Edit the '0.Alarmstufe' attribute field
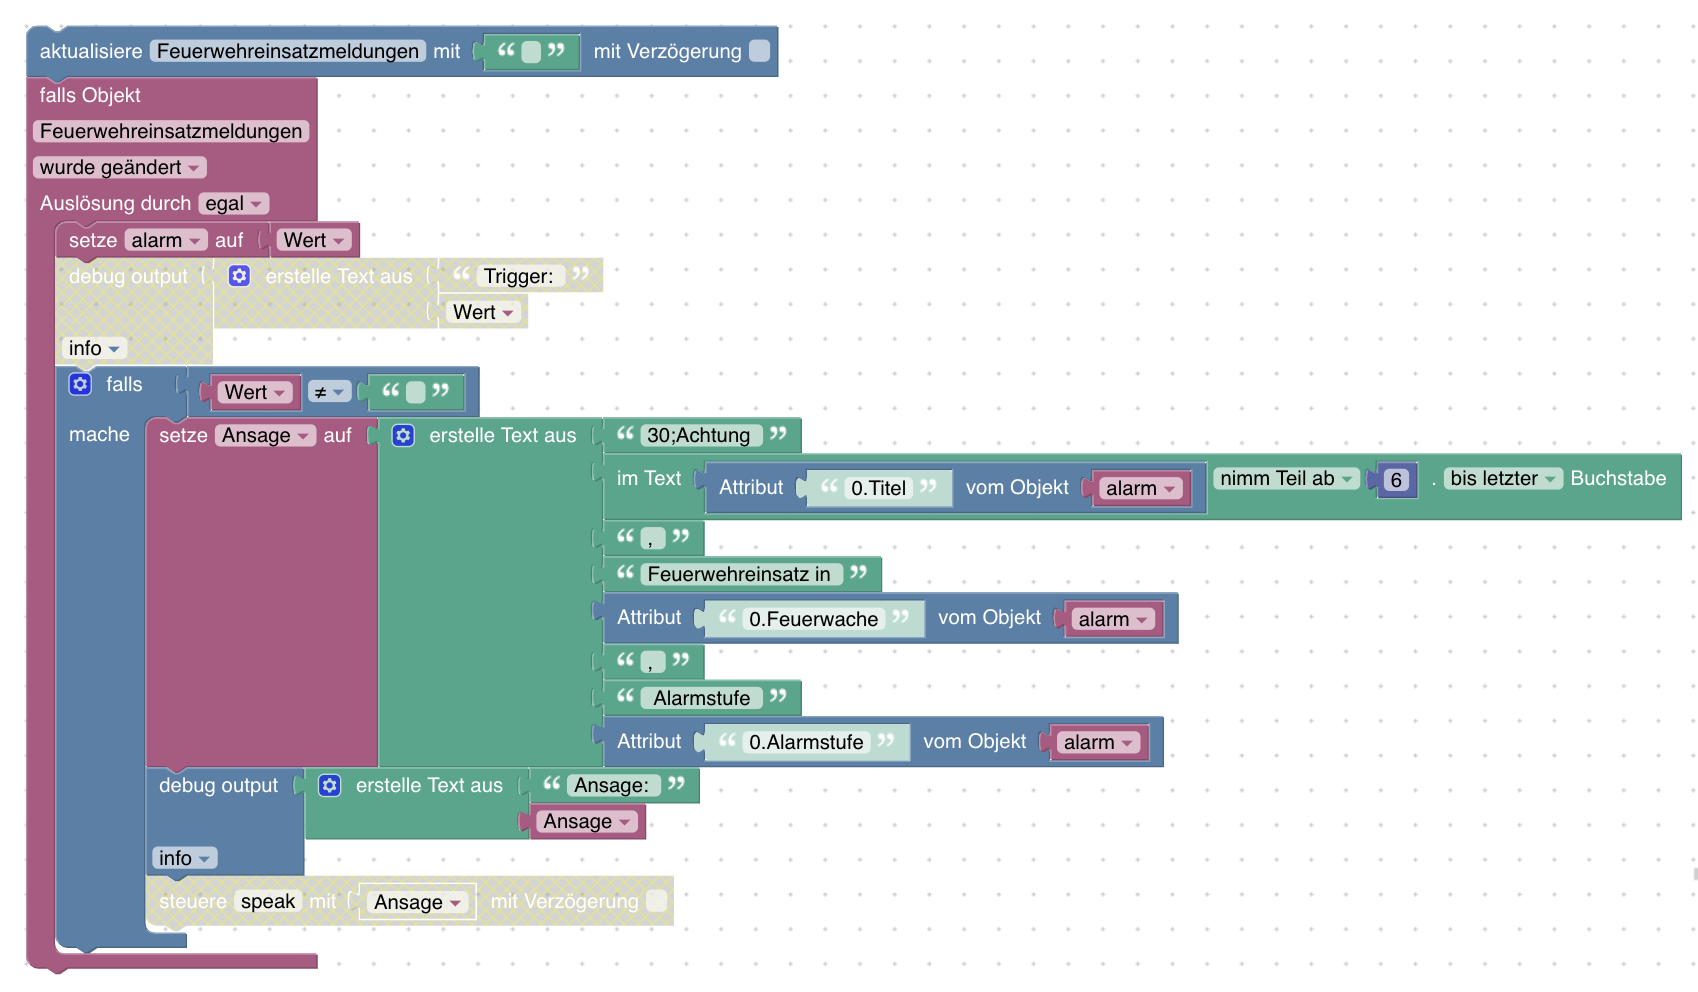This screenshot has width=1698, height=992. [806, 742]
